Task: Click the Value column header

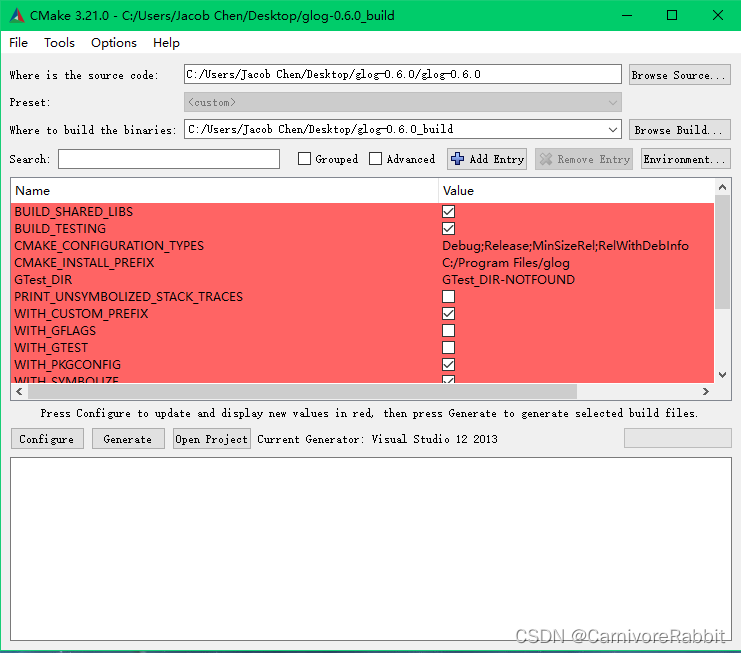Action: click(x=576, y=191)
